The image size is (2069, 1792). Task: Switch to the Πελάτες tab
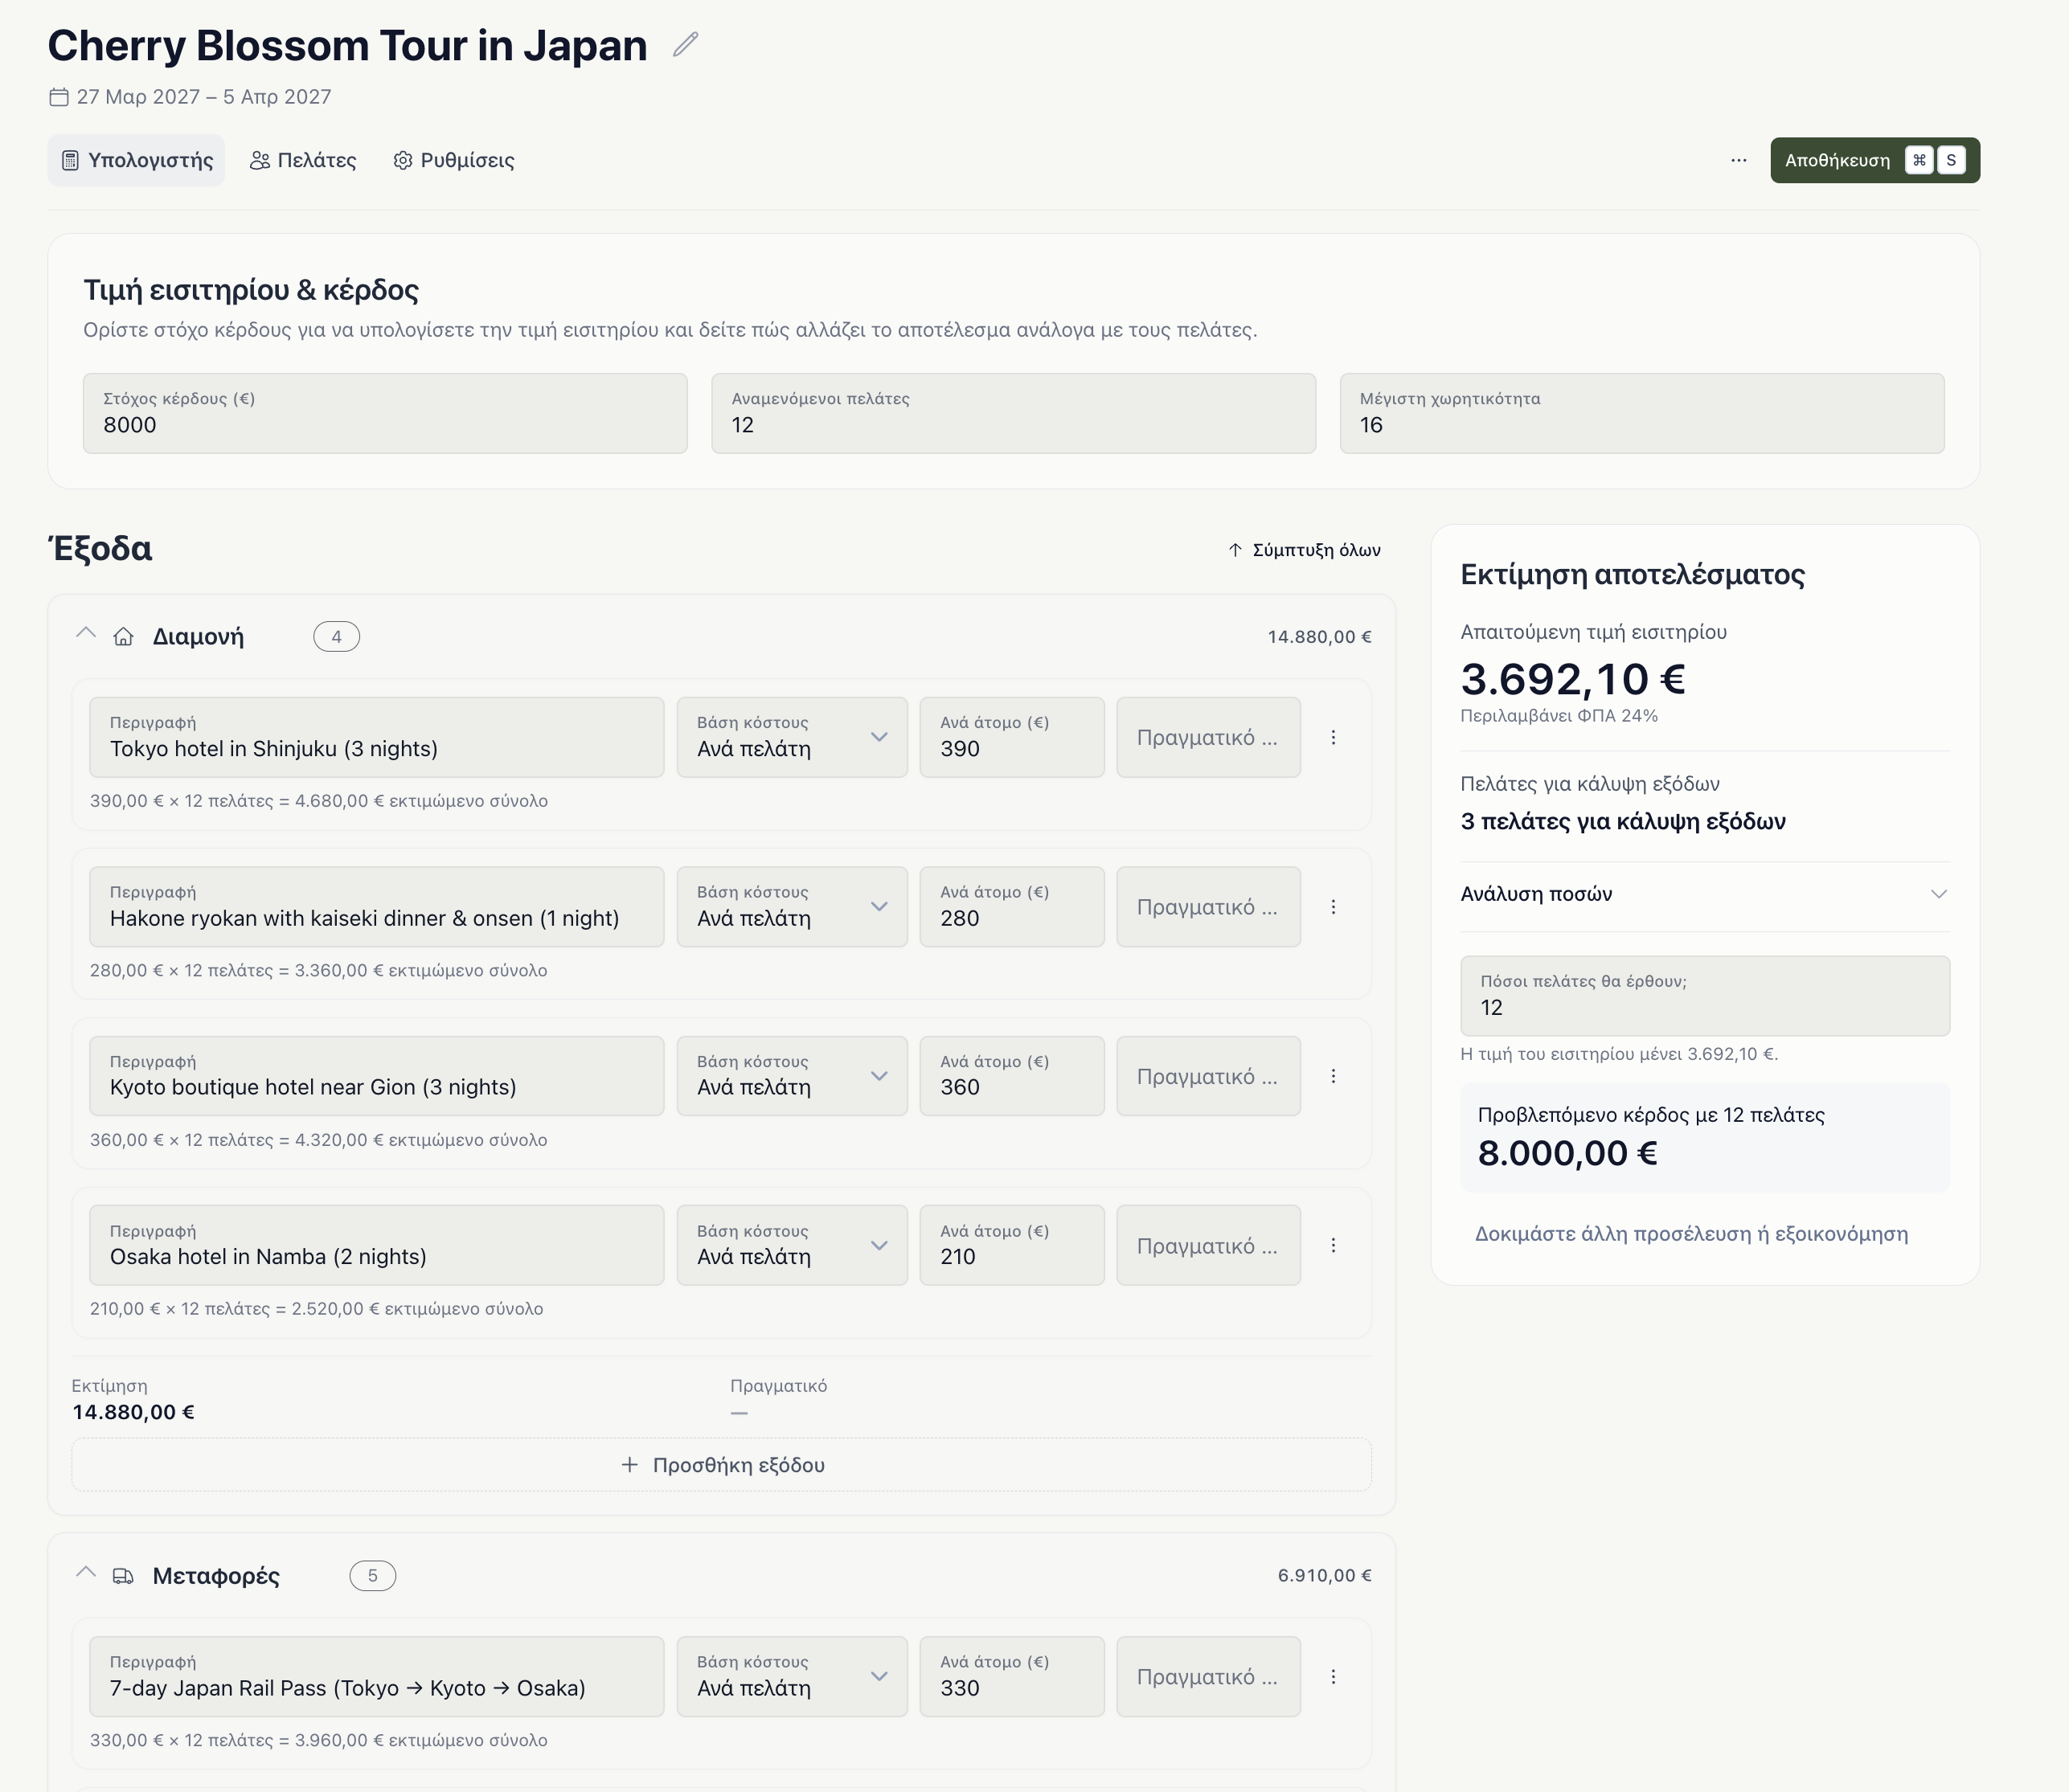(303, 160)
